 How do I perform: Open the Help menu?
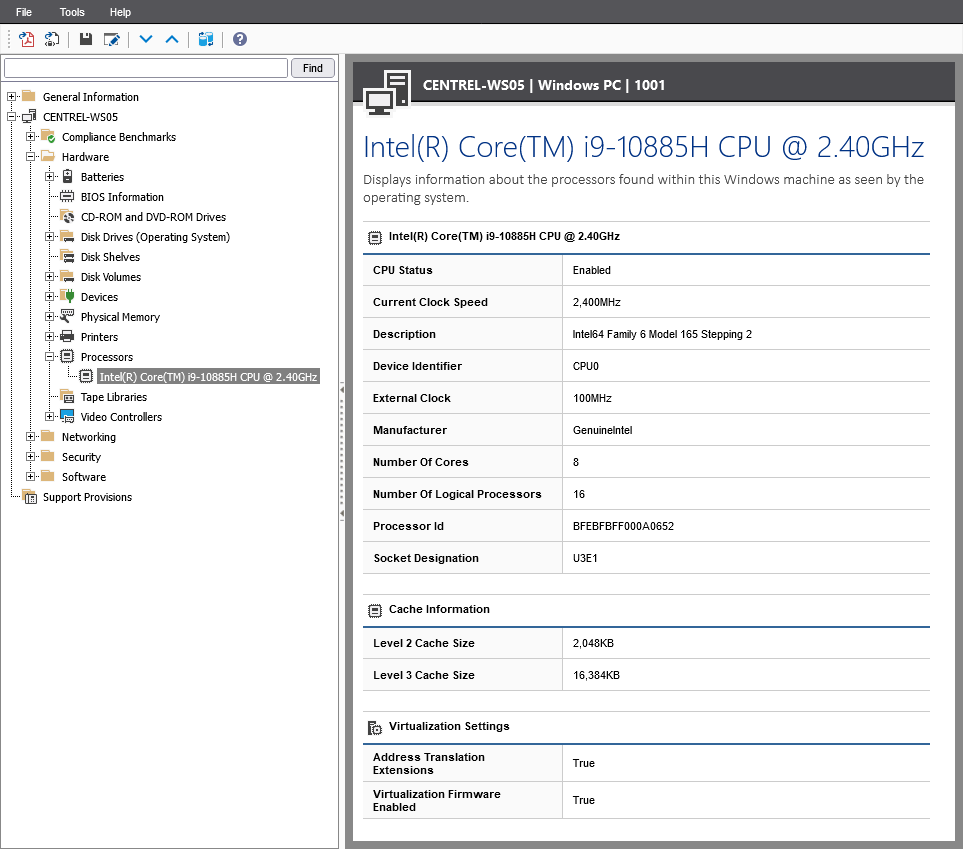click(x=120, y=12)
